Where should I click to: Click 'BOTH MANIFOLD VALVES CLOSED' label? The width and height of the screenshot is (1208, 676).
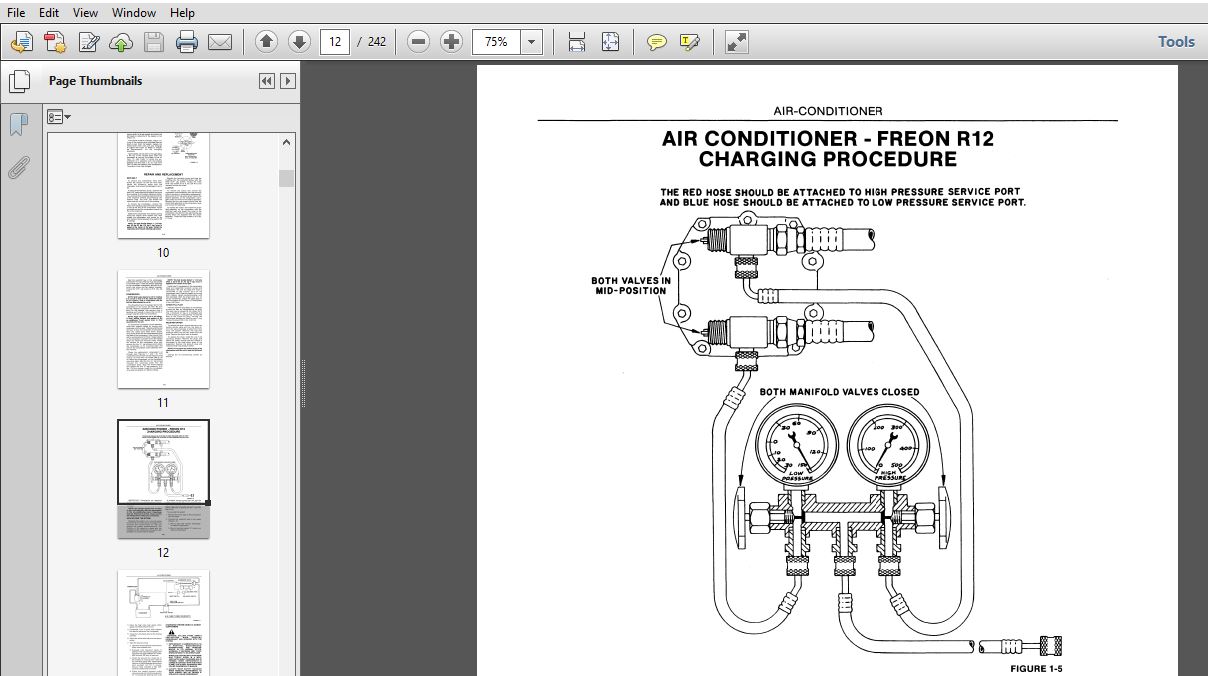[839, 392]
